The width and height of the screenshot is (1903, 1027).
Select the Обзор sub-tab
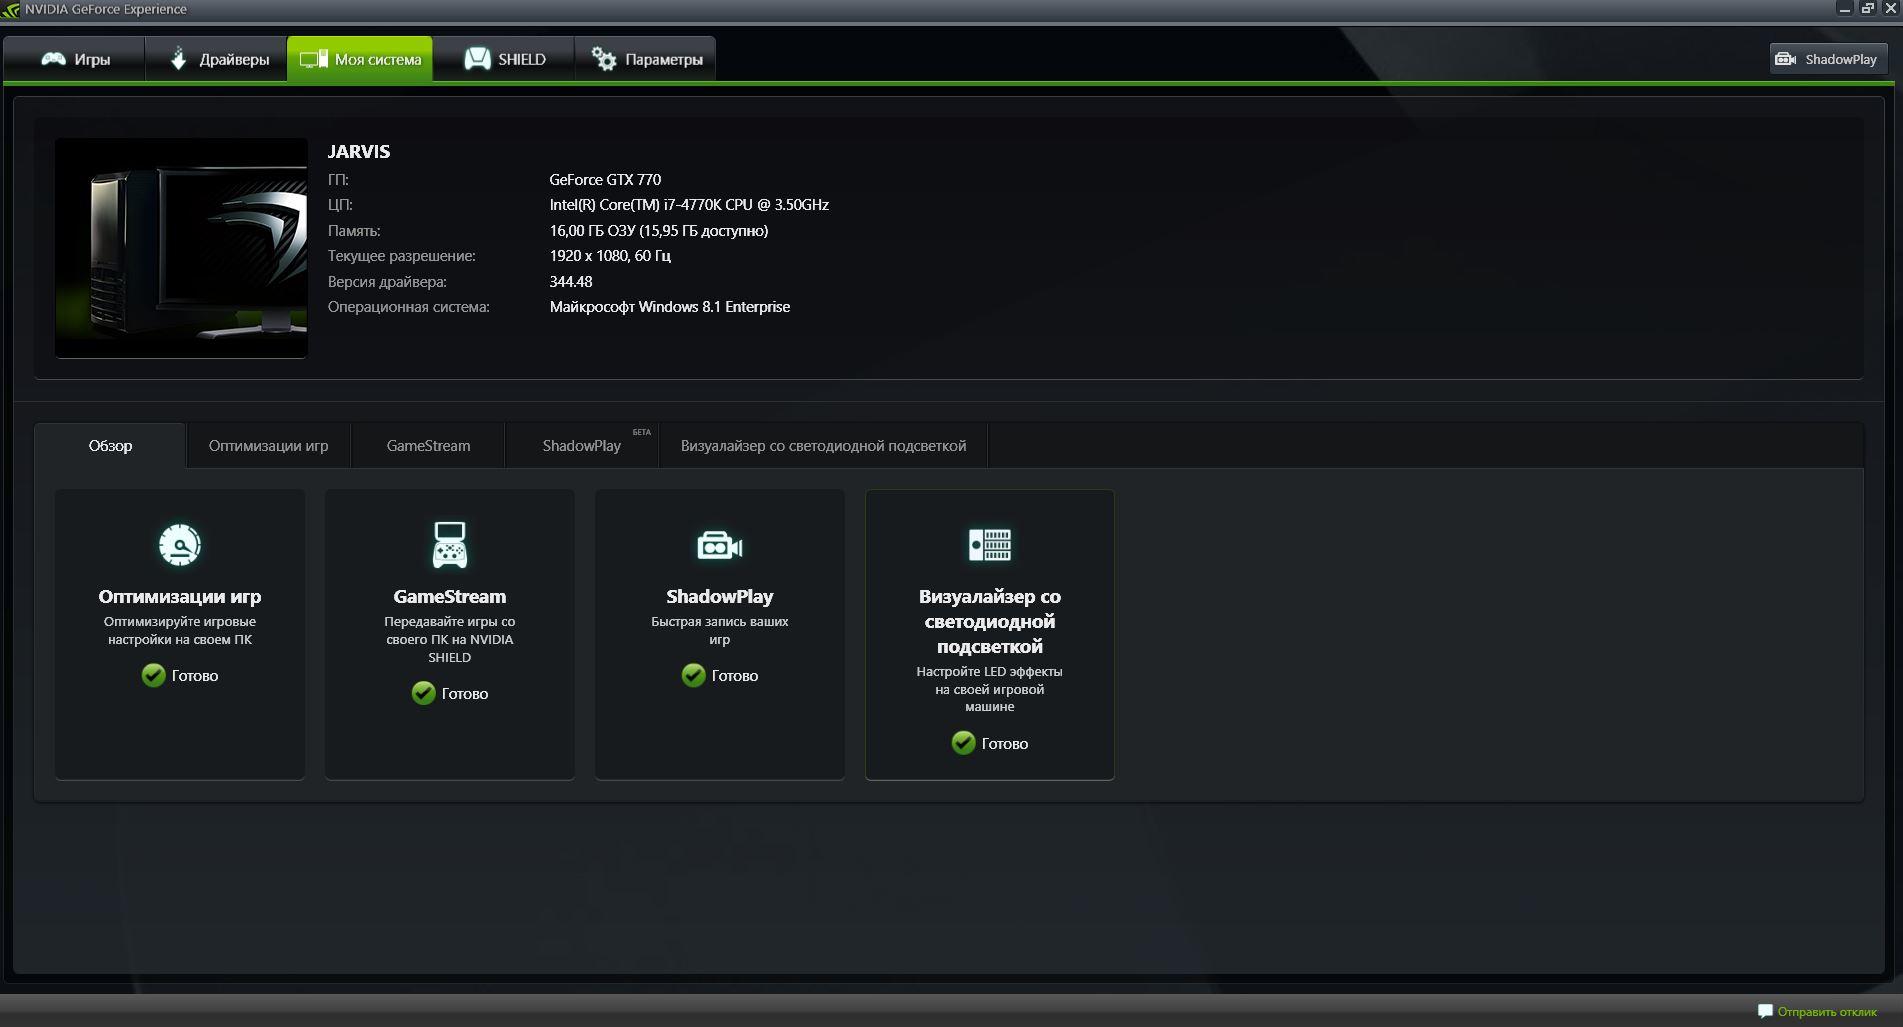(110, 446)
